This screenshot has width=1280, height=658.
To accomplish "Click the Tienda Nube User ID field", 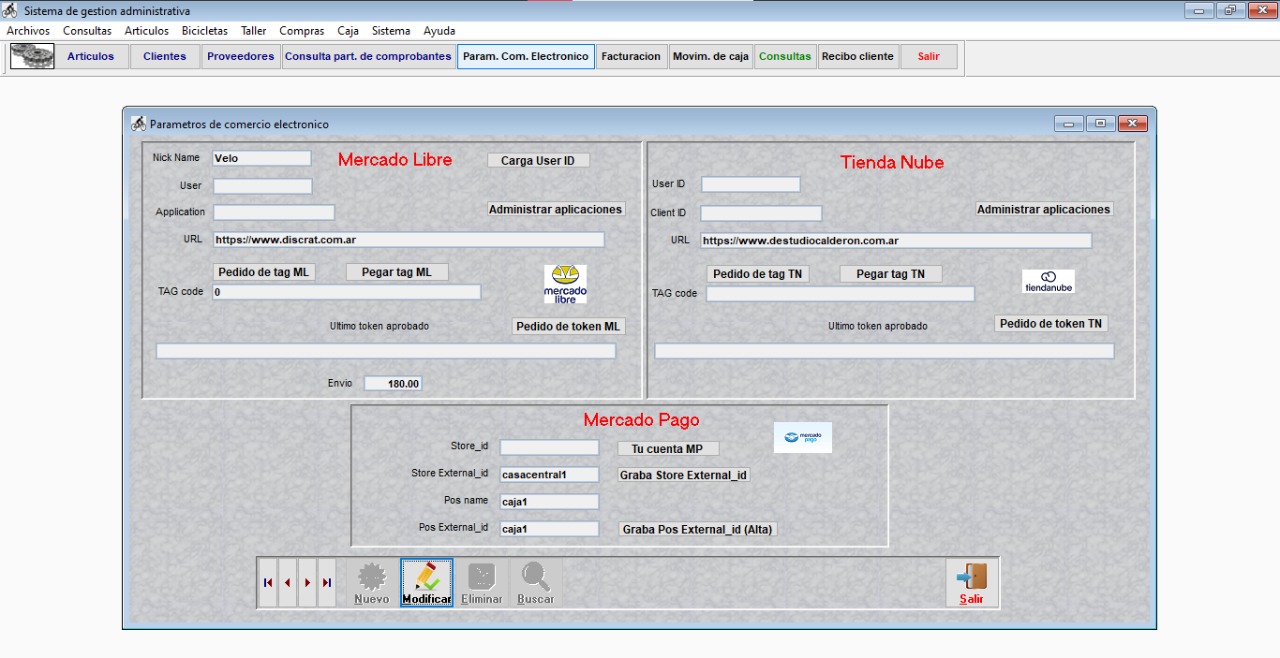I will coord(751,185).
